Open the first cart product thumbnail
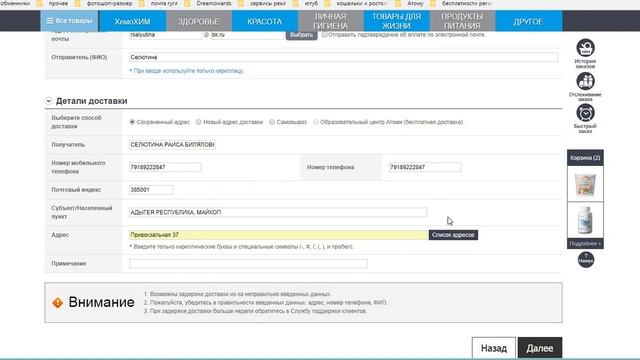This screenshot has width=640, height=360. pos(585,184)
